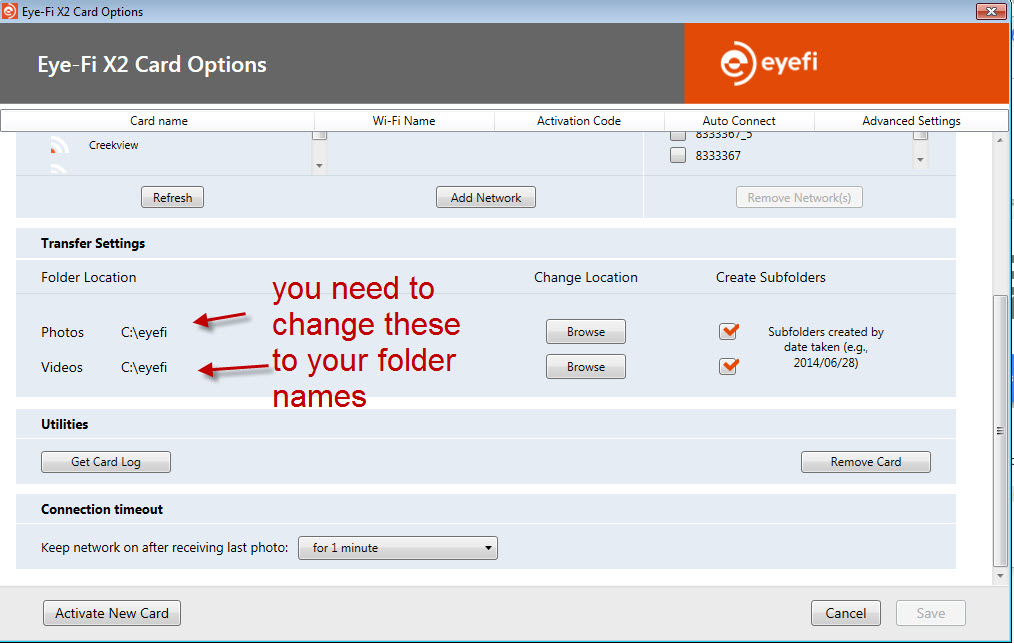1014x643 pixels.
Task: Select the Wi-Fi Name column header
Action: [404, 121]
